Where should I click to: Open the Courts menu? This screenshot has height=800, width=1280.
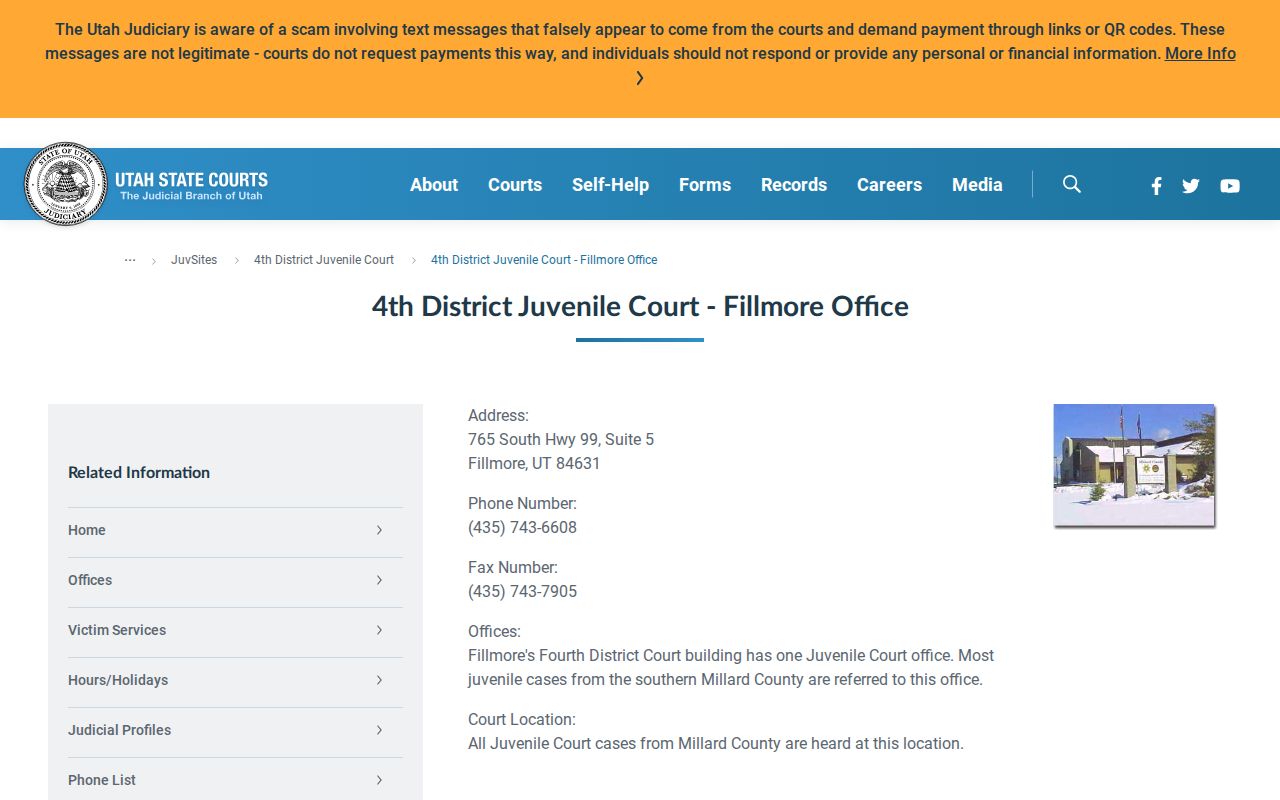[515, 185]
